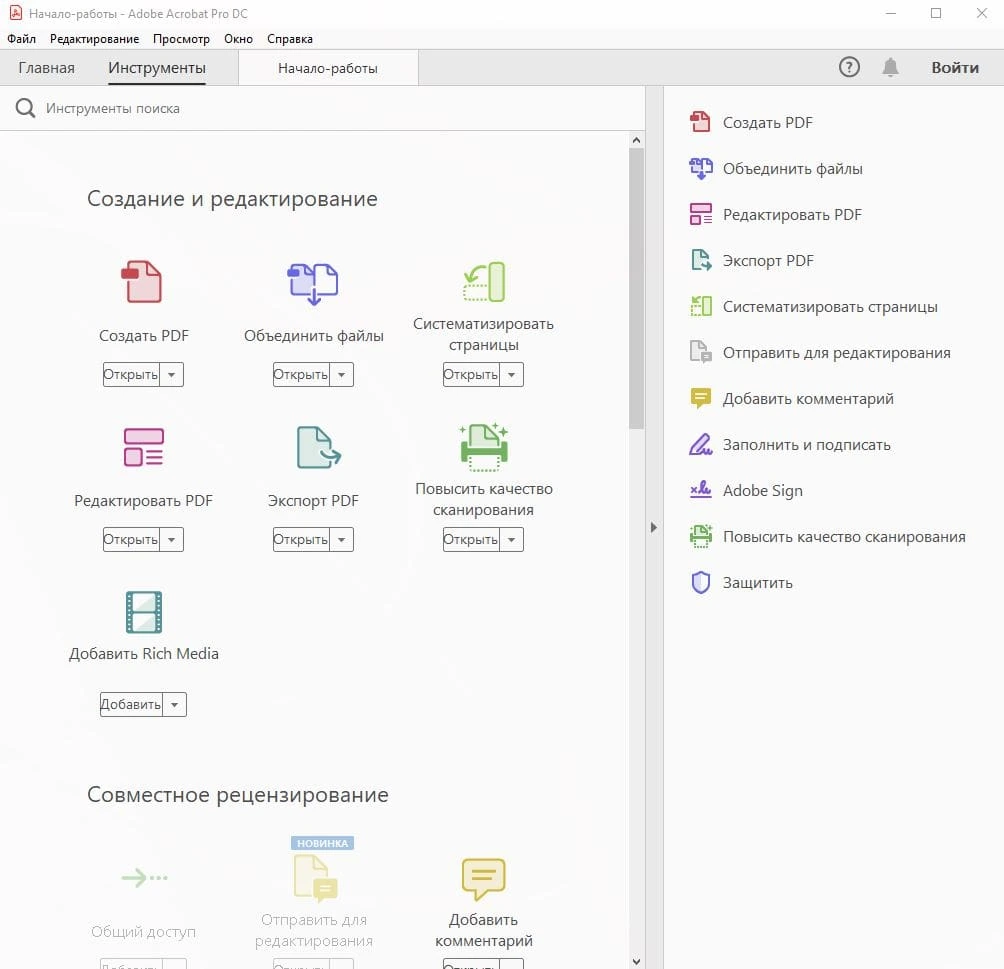
Task: Click the Защитить label in sidebar
Action: pos(757,583)
